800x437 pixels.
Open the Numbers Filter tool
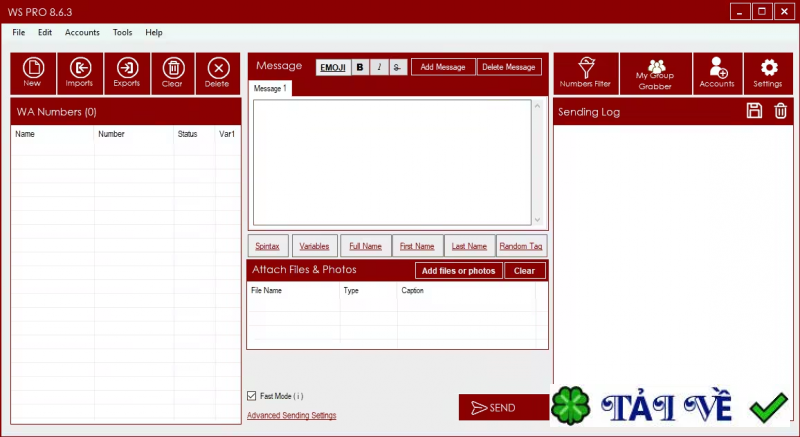[x=586, y=73]
